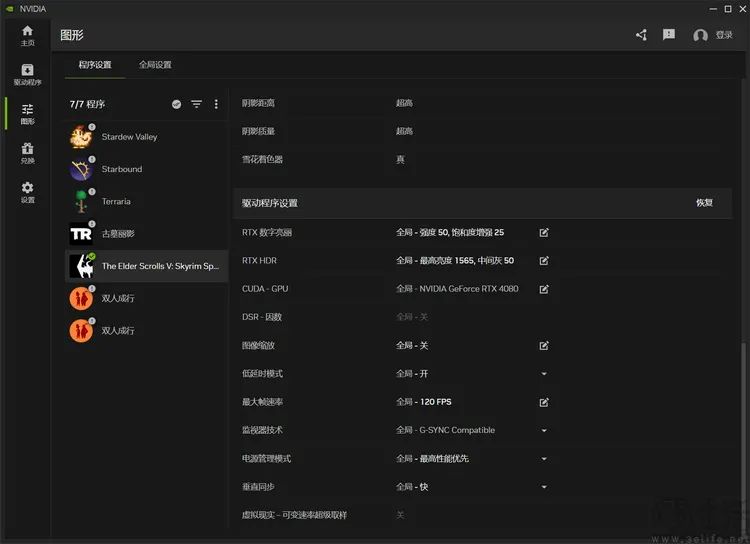The image size is (750, 544).
Task: Open the three-dot more options menu
Action: [216, 104]
